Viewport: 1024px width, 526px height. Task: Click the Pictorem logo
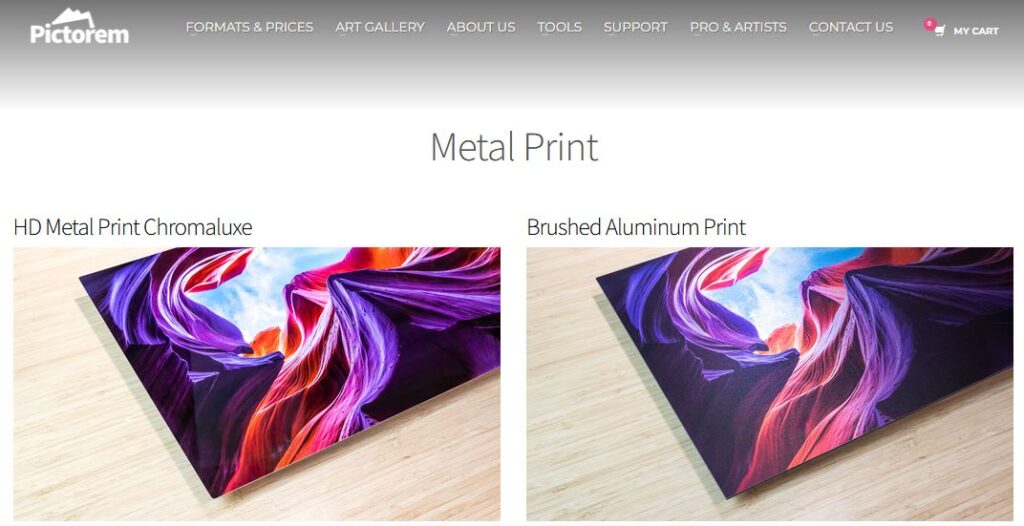click(79, 27)
